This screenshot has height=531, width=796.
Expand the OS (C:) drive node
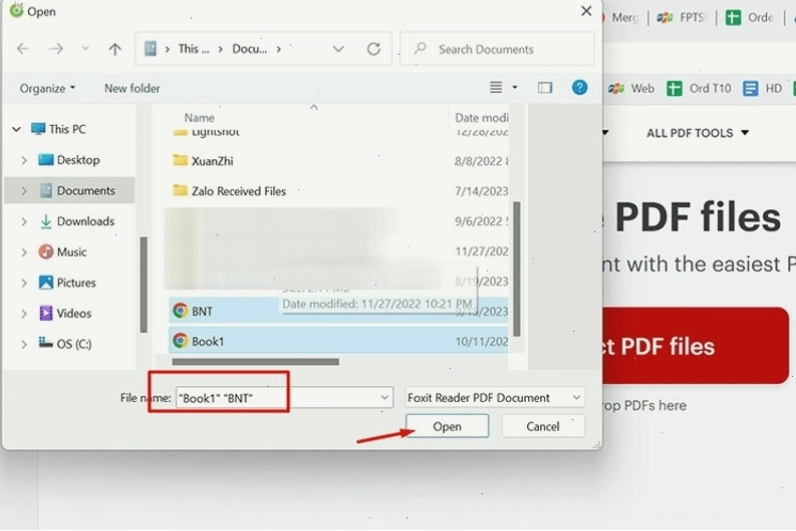coord(24,344)
